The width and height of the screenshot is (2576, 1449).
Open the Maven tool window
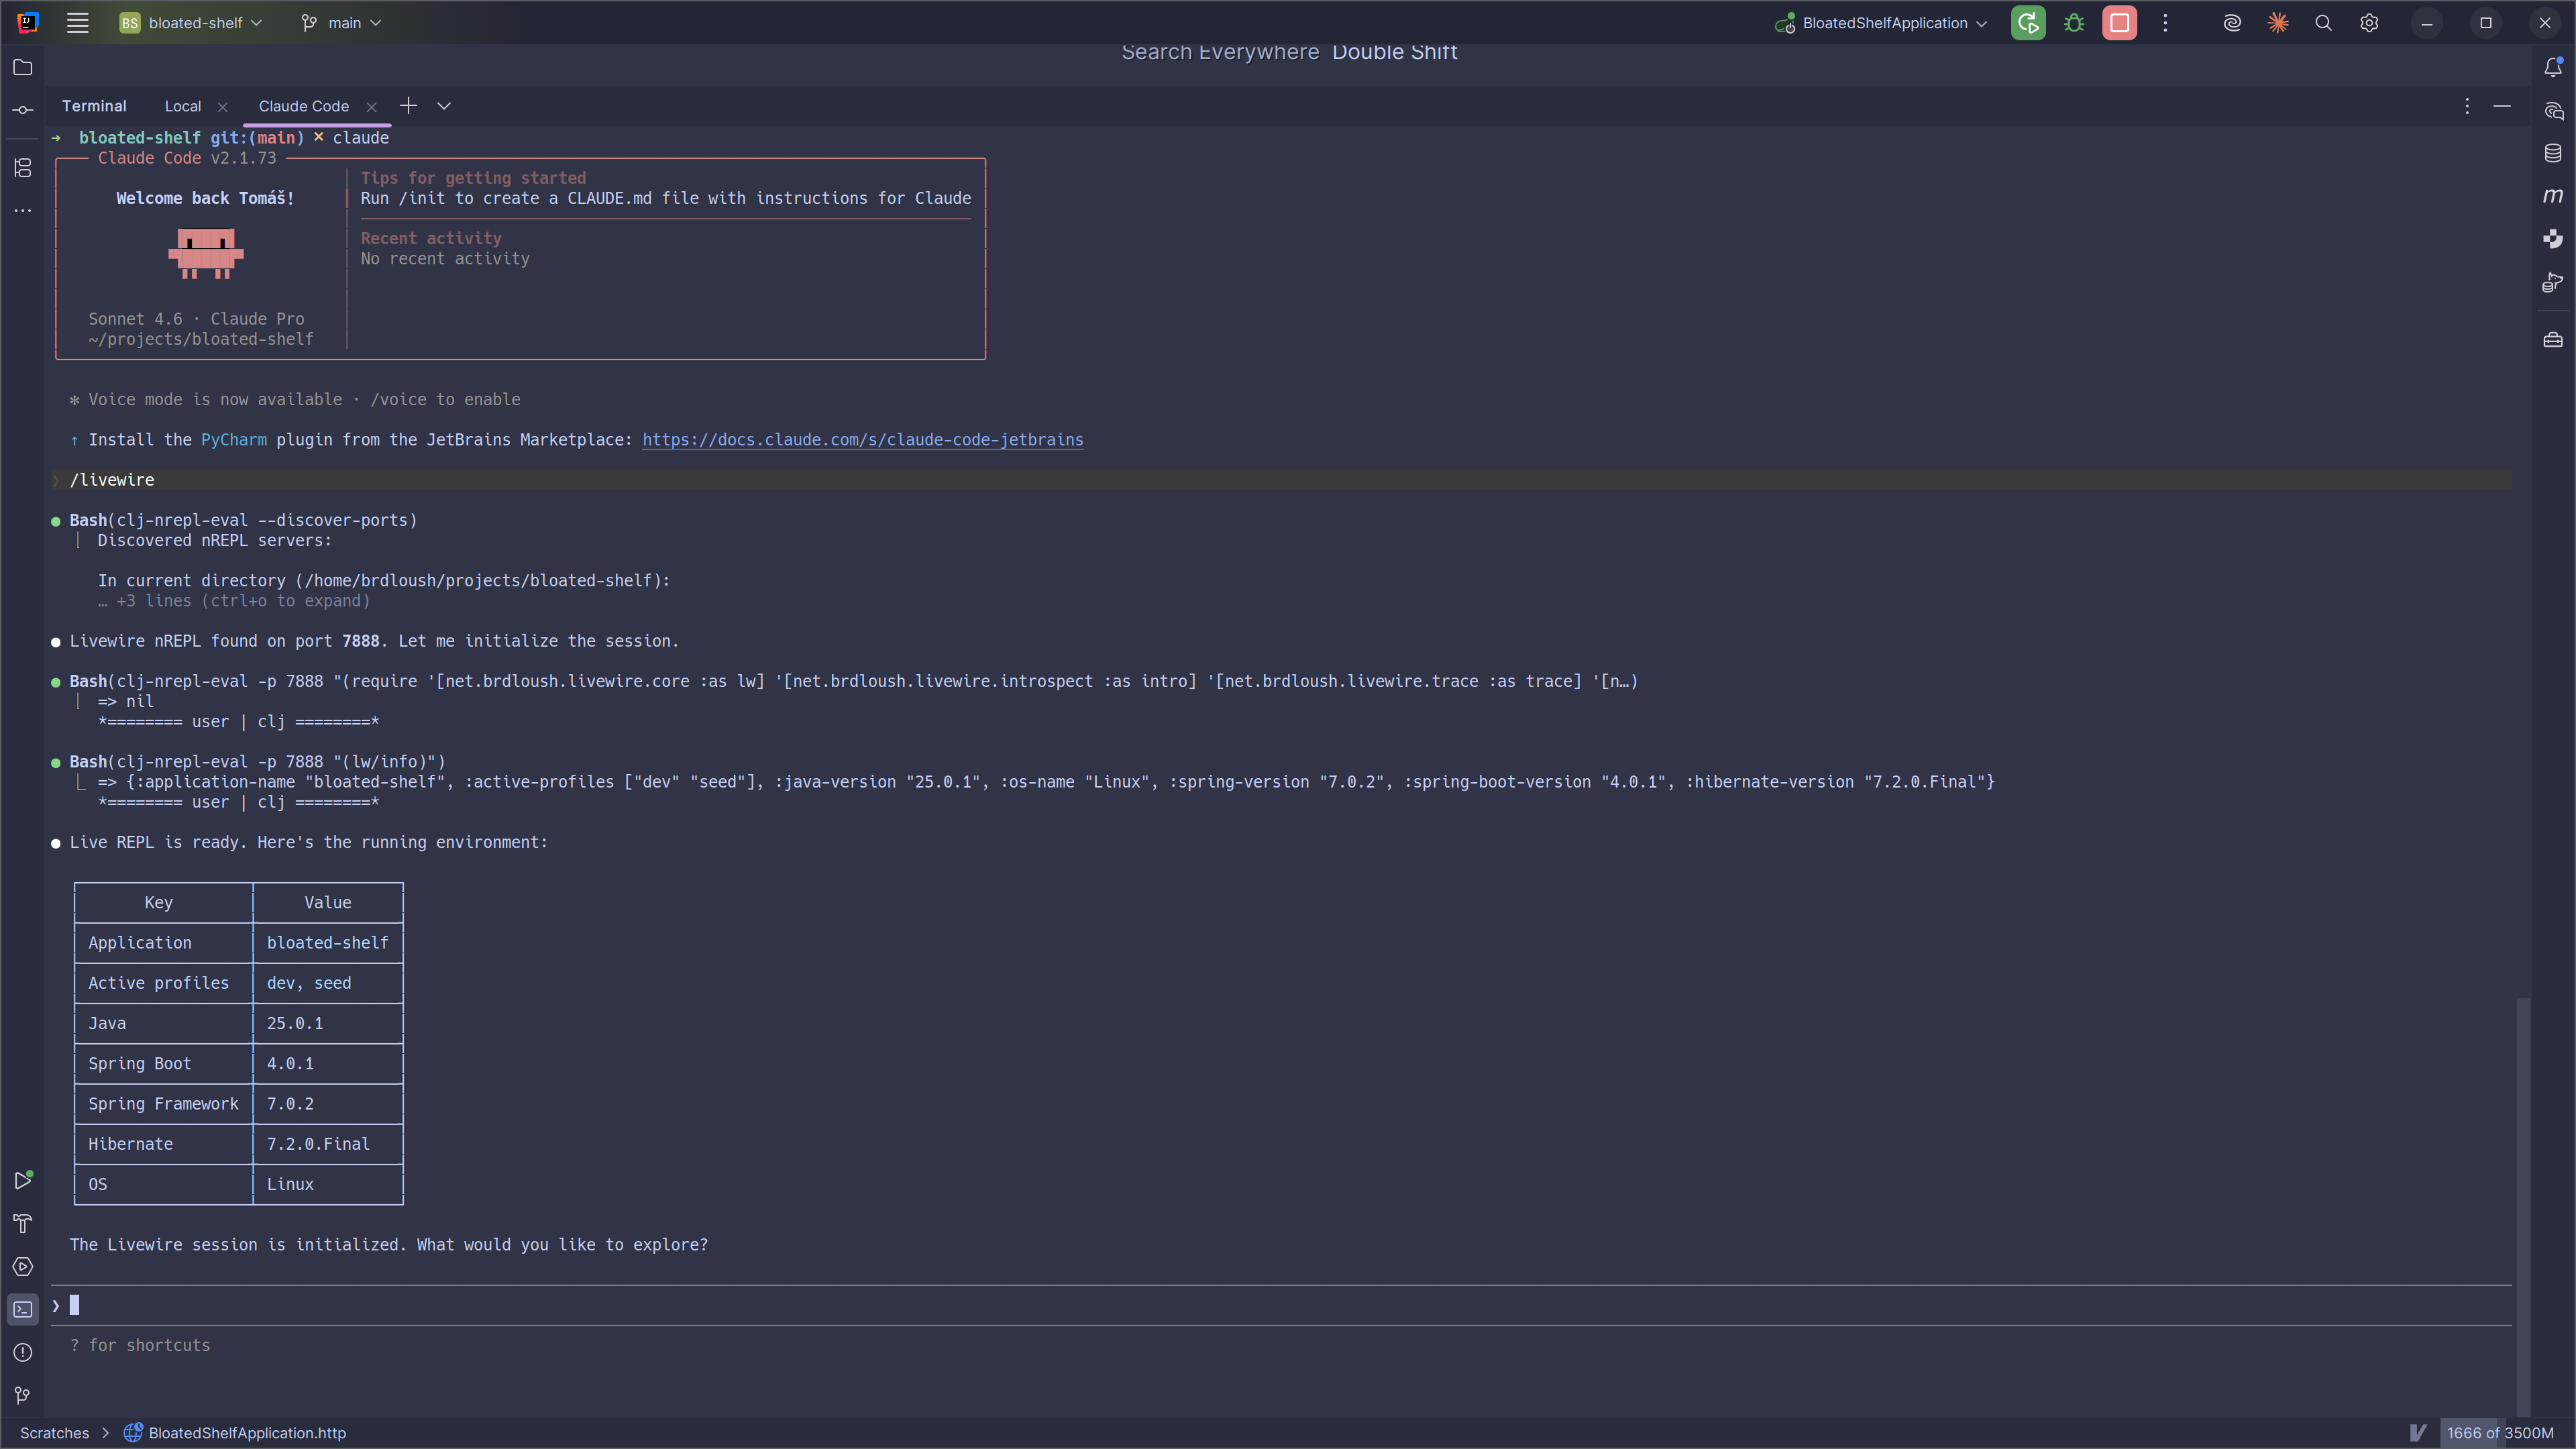(2553, 196)
